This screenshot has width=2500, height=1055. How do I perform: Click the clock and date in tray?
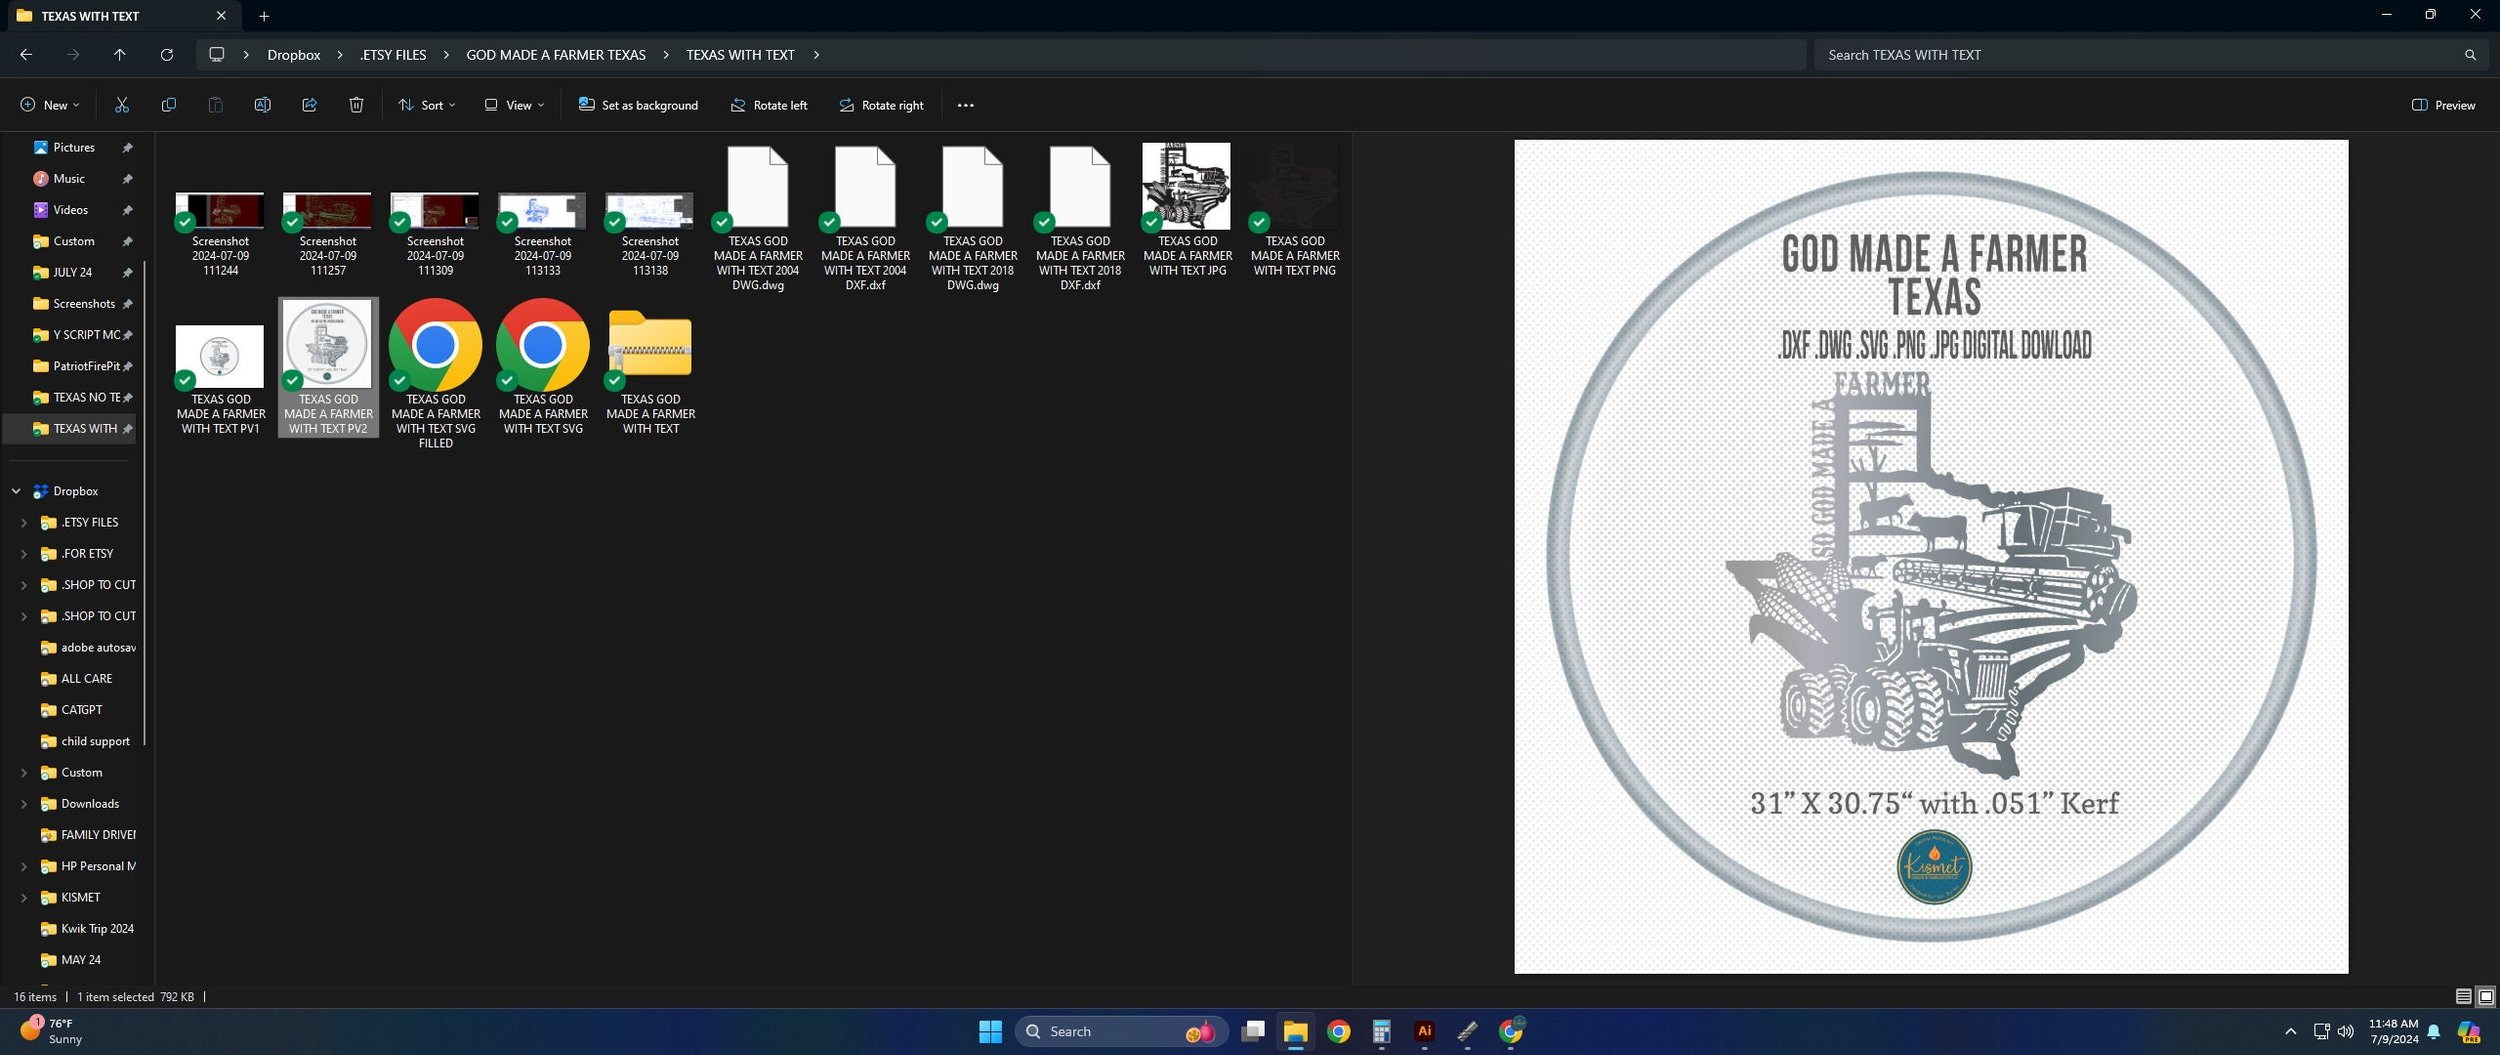click(x=2393, y=1031)
